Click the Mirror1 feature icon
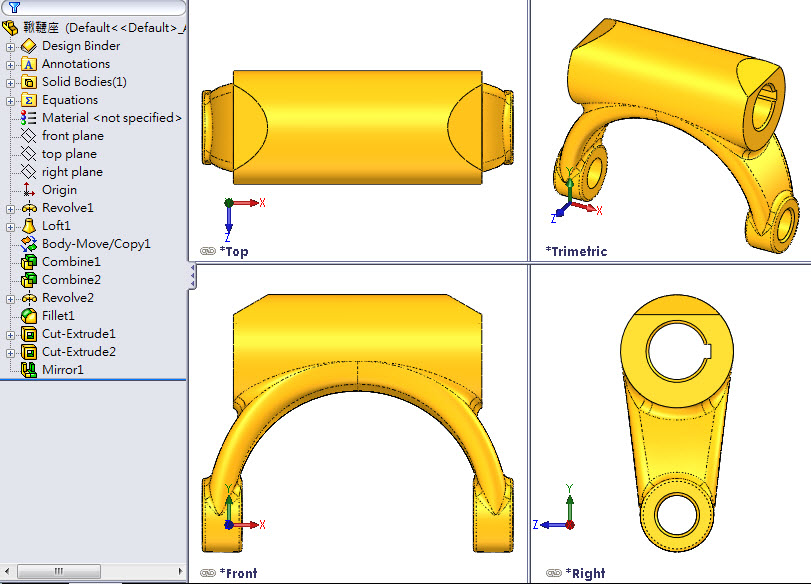The width and height of the screenshot is (811, 584). 29,370
